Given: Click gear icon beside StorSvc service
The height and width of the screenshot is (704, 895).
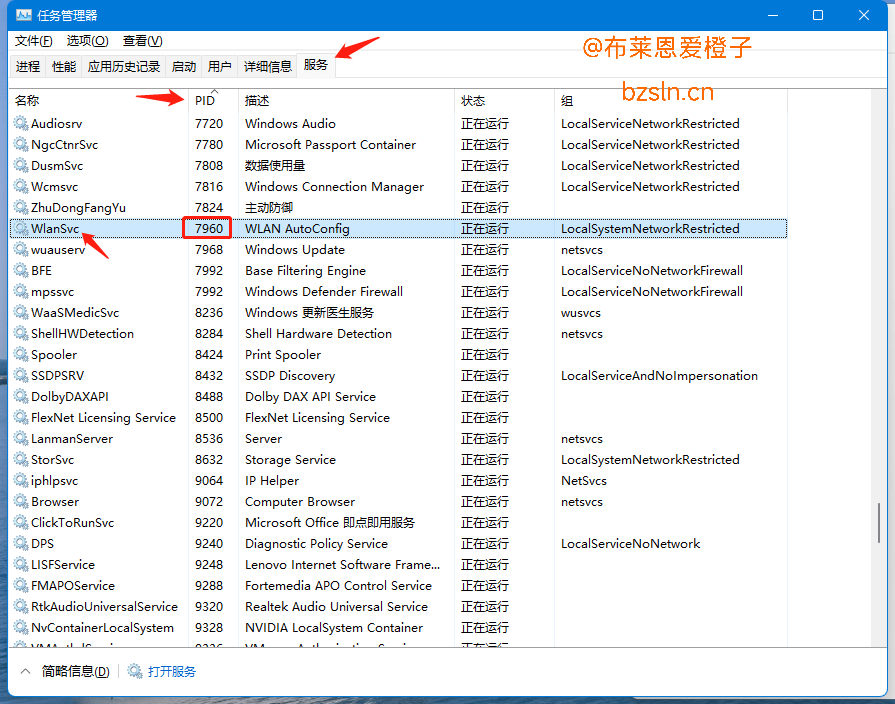Looking at the screenshot, I should click(x=21, y=460).
